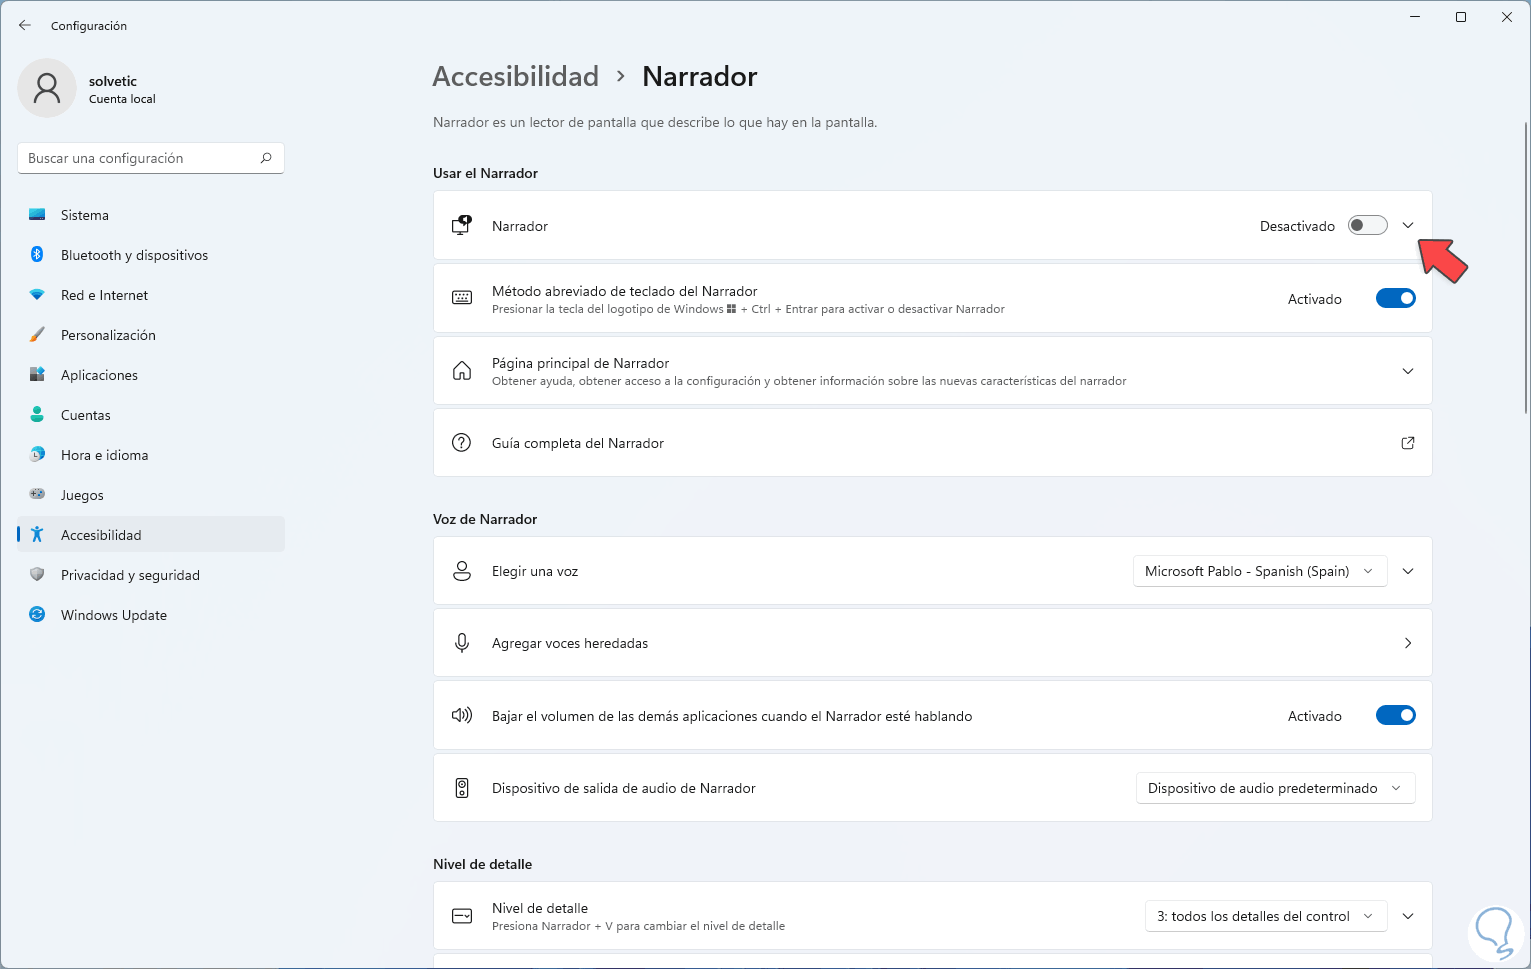The image size is (1531, 969).
Task: Click the search magnifier icon
Action: 266,158
